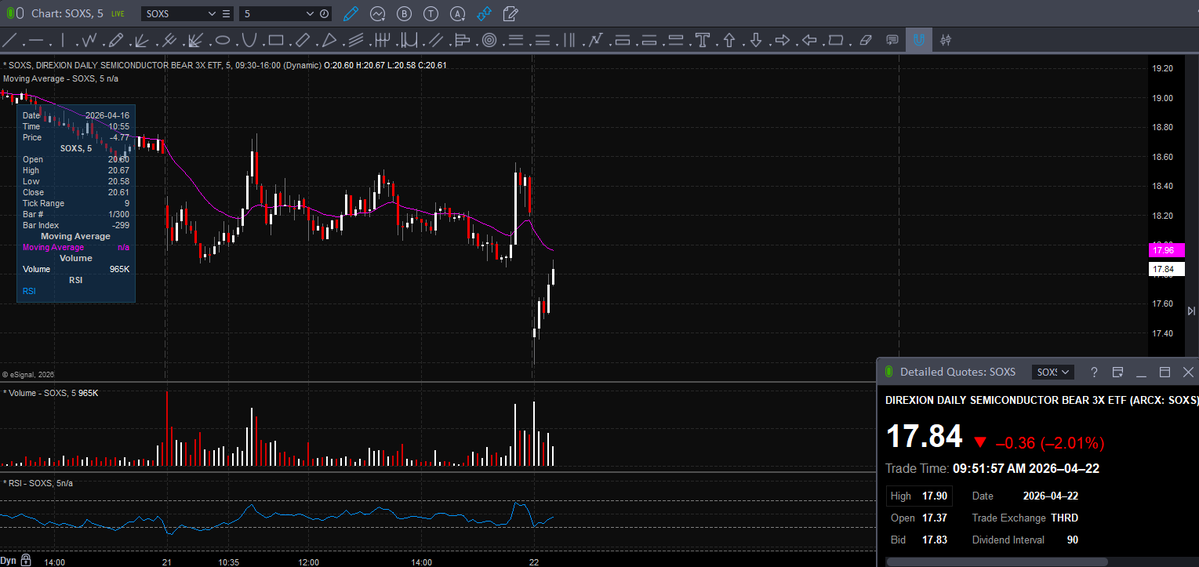Click the Open 17.37 value
The height and width of the screenshot is (567, 1199).
point(934,518)
